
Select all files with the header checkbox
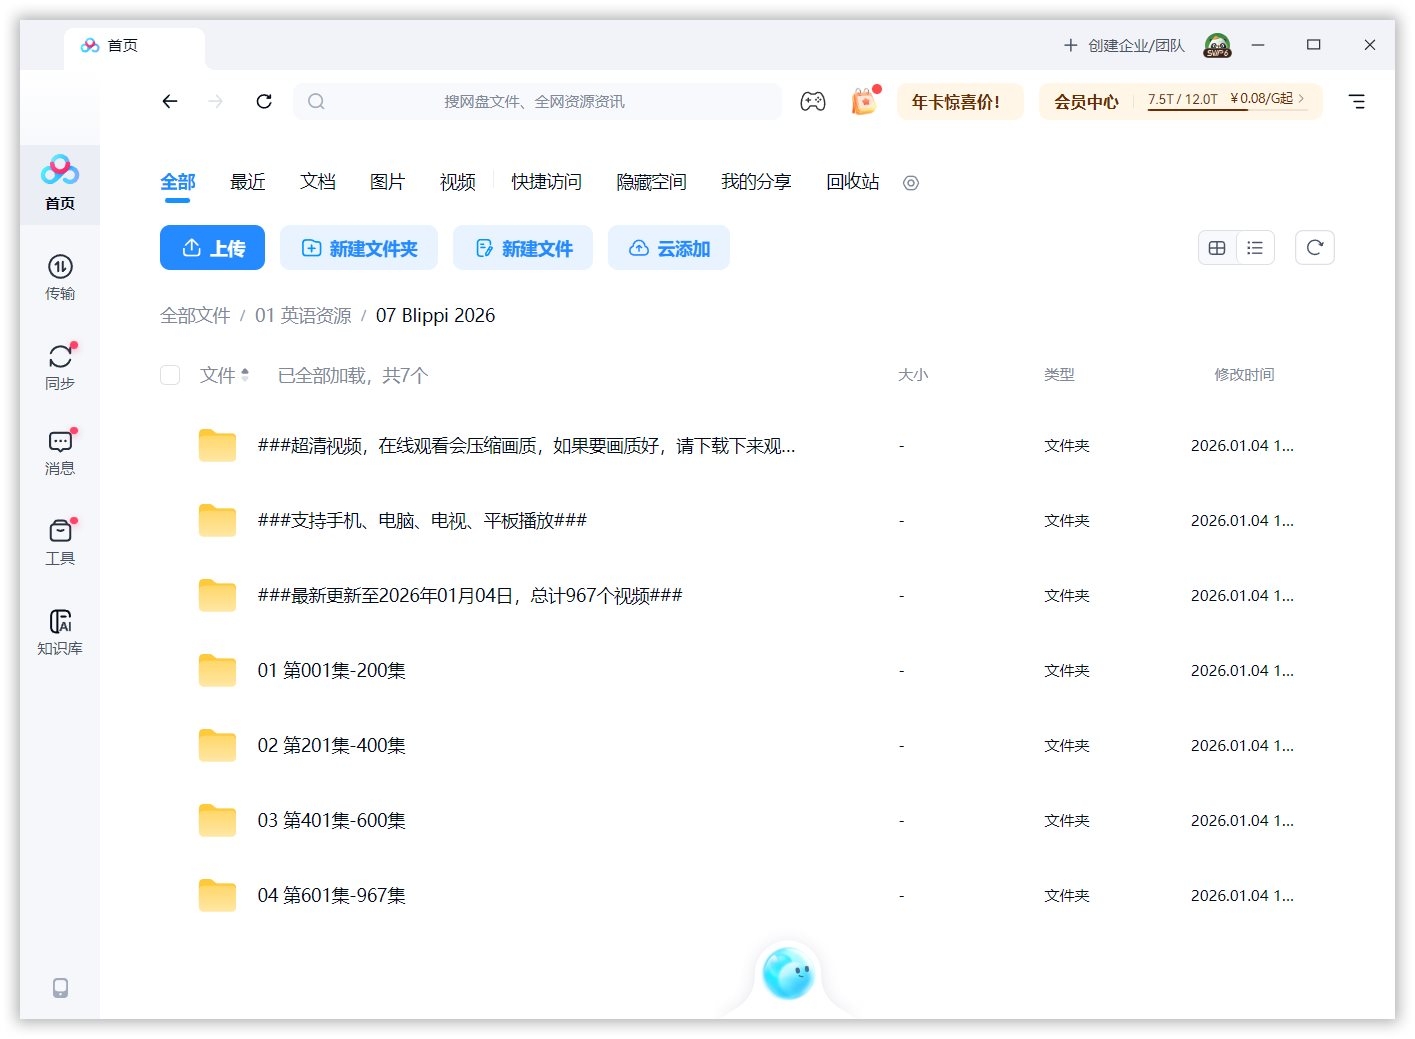pos(170,375)
